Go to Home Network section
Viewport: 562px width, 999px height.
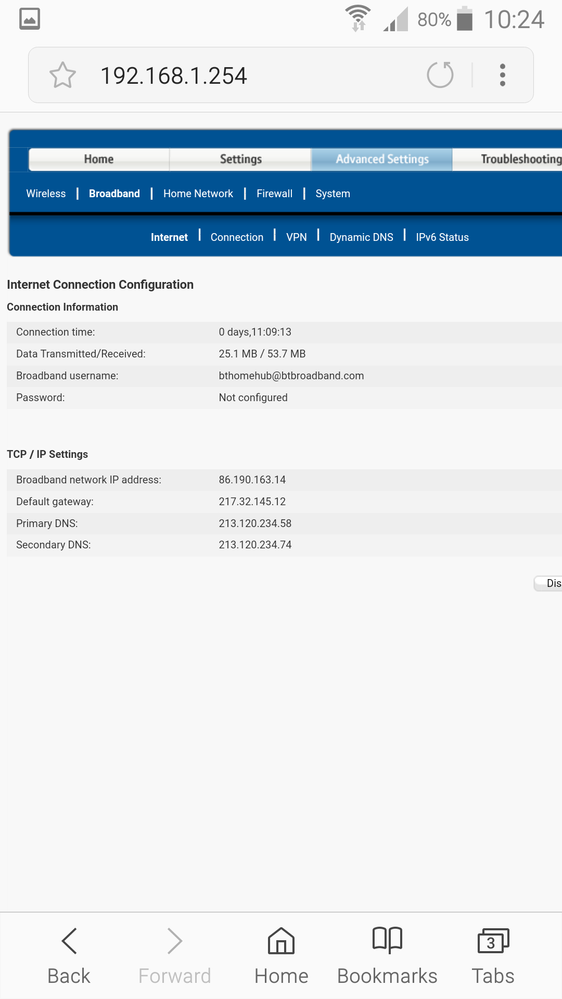(x=198, y=194)
